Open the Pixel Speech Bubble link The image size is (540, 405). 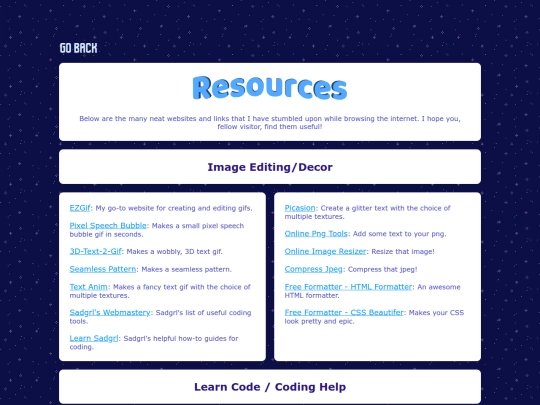(108, 226)
